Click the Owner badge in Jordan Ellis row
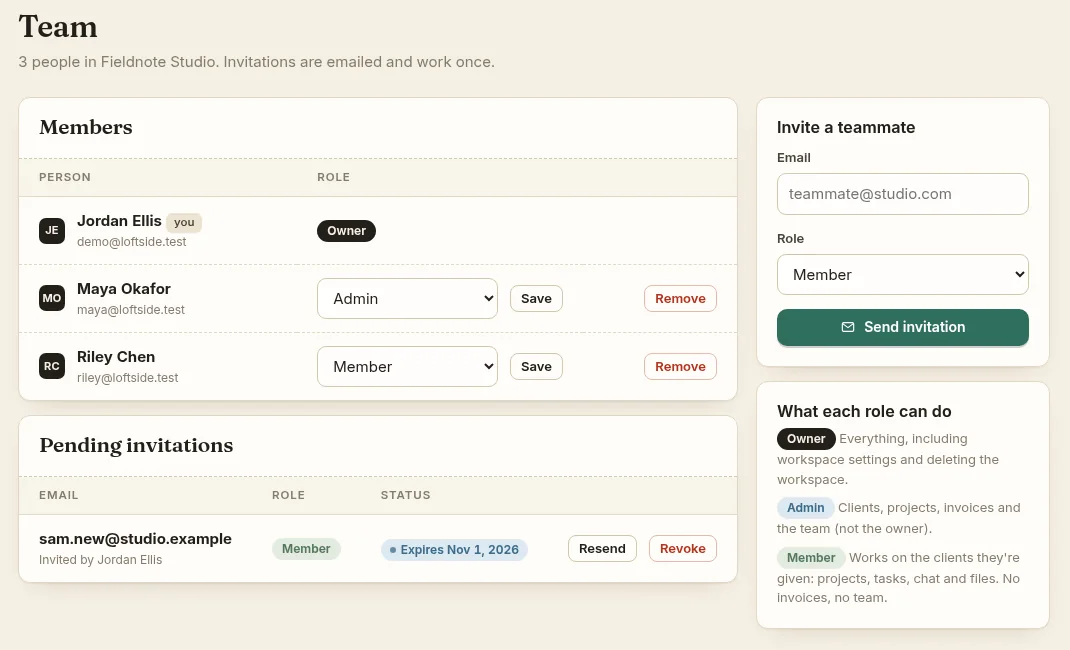Screen dimensions: 1070x650 (x=346, y=231)
